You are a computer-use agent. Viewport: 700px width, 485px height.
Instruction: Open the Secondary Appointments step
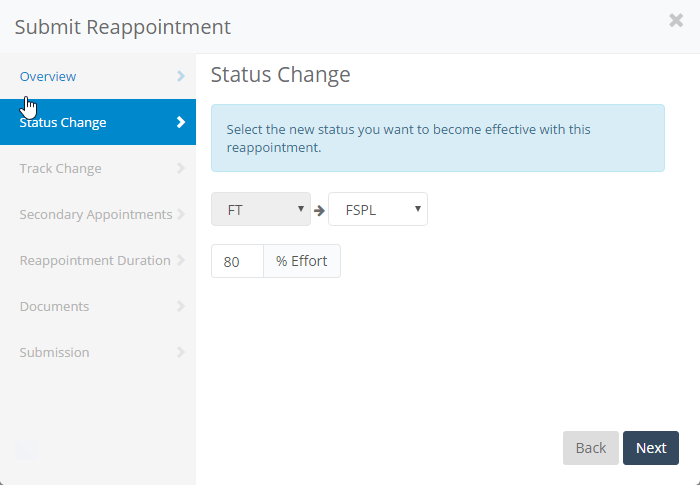pos(95,215)
